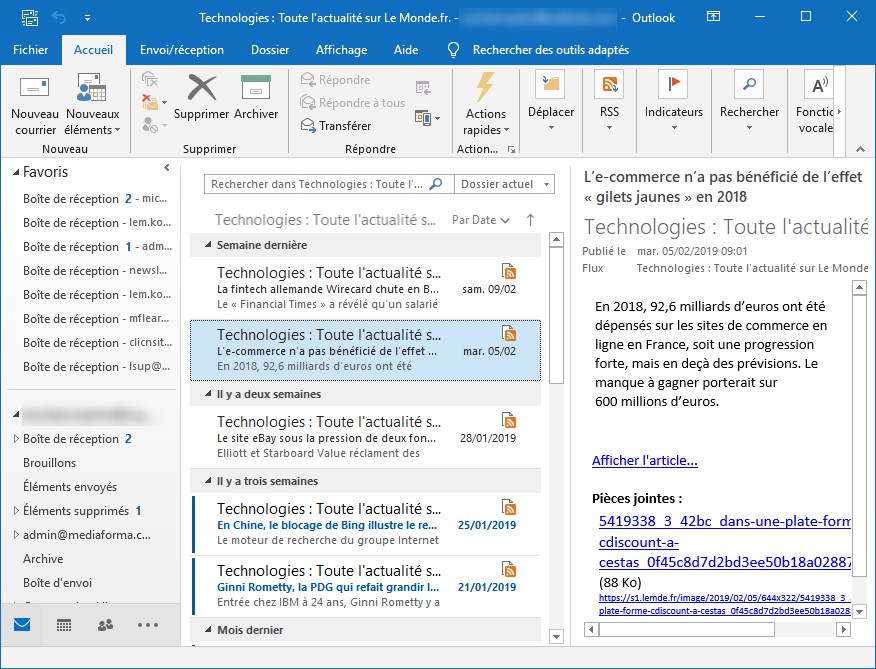
Task: Collapse the Favoris folder section
Action: pos(16,172)
